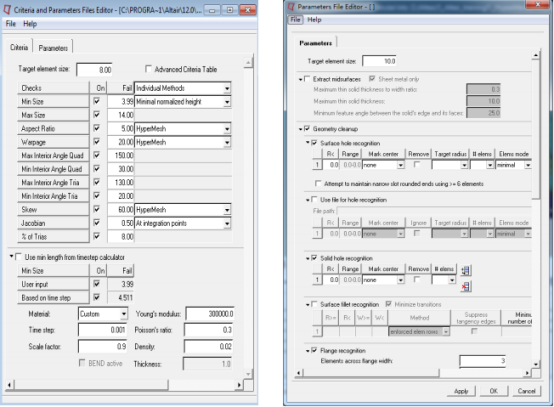Enable Advanced Criteria Table checkbox
The height and width of the screenshot is (407, 554).
click(149, 69)
